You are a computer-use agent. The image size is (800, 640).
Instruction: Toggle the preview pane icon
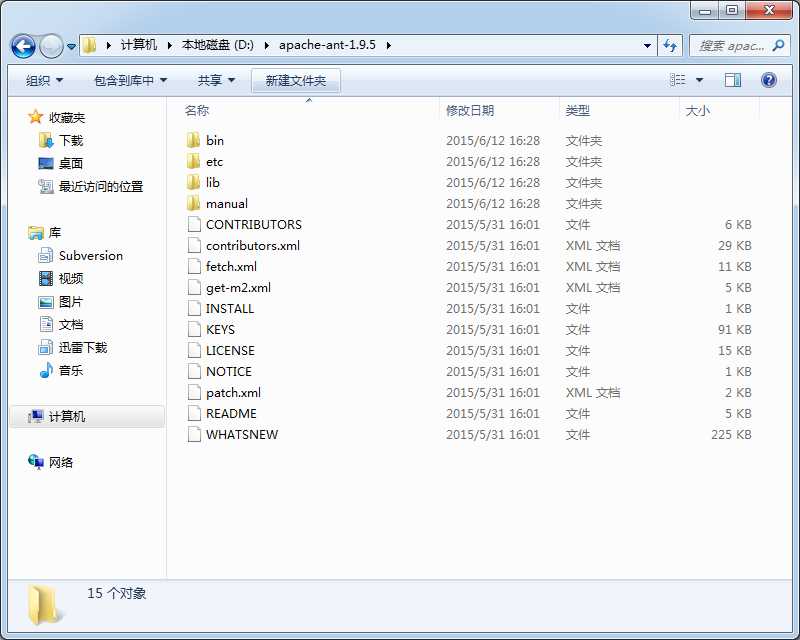coord(733,80)
